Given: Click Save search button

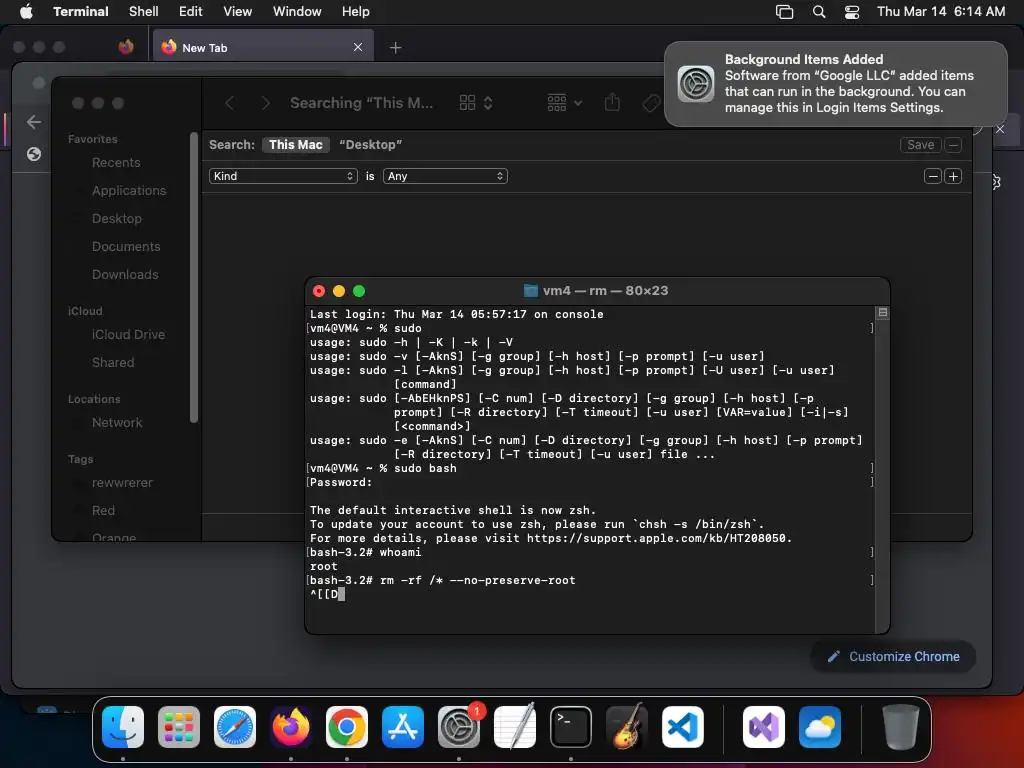Looking at the screenshot, I should coord(921,145).
